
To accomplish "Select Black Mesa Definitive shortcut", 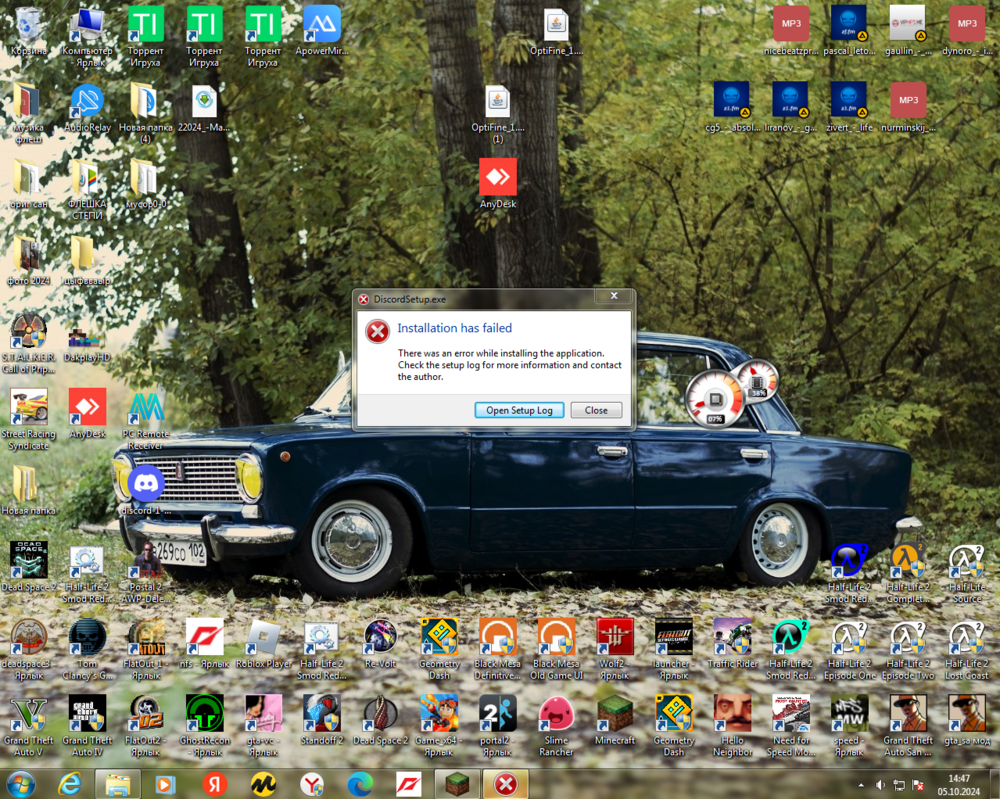I will pyautogui.click(x=497, y=649).
